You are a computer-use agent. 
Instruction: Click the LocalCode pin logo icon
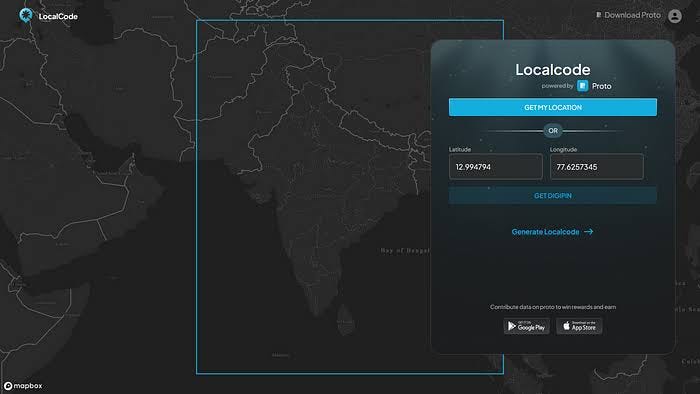click(x=26, y=16)
